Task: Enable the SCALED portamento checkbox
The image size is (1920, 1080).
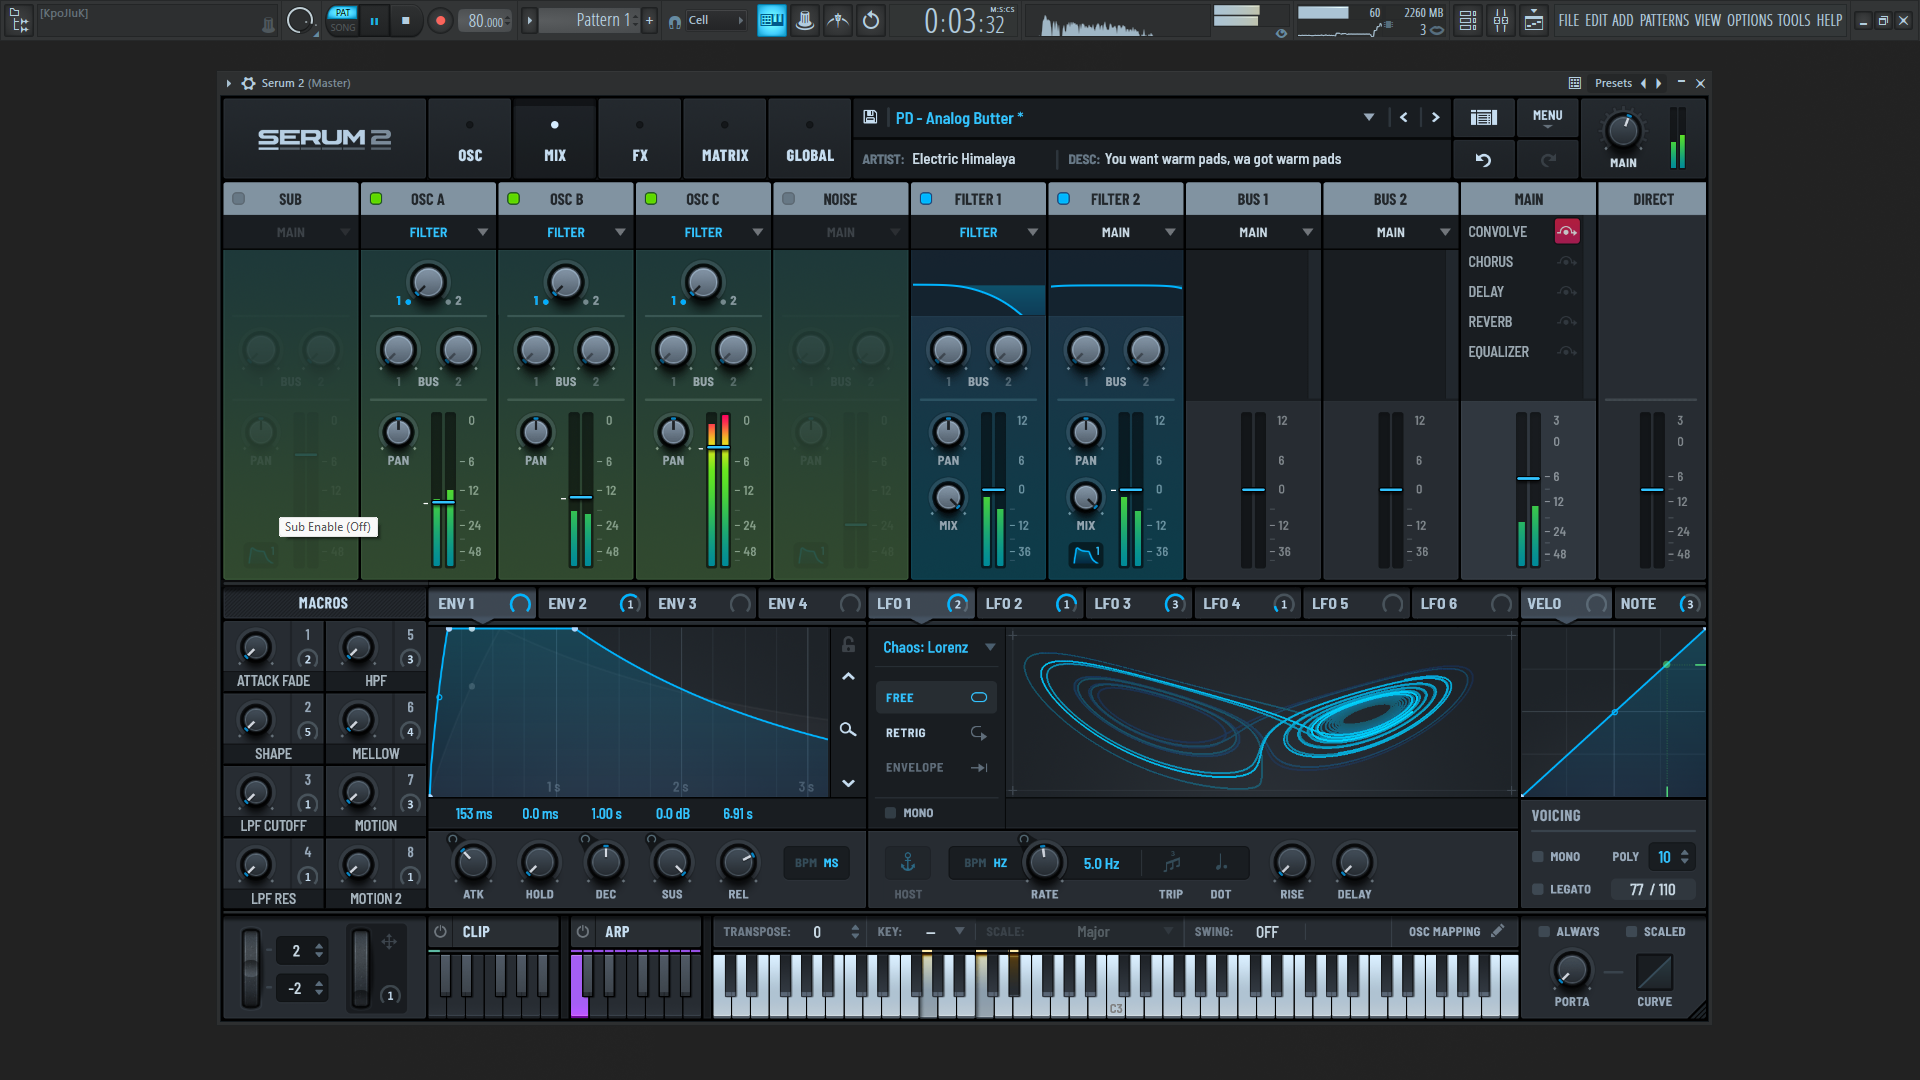Action: pyautogui.click(x=1631, y=931)
